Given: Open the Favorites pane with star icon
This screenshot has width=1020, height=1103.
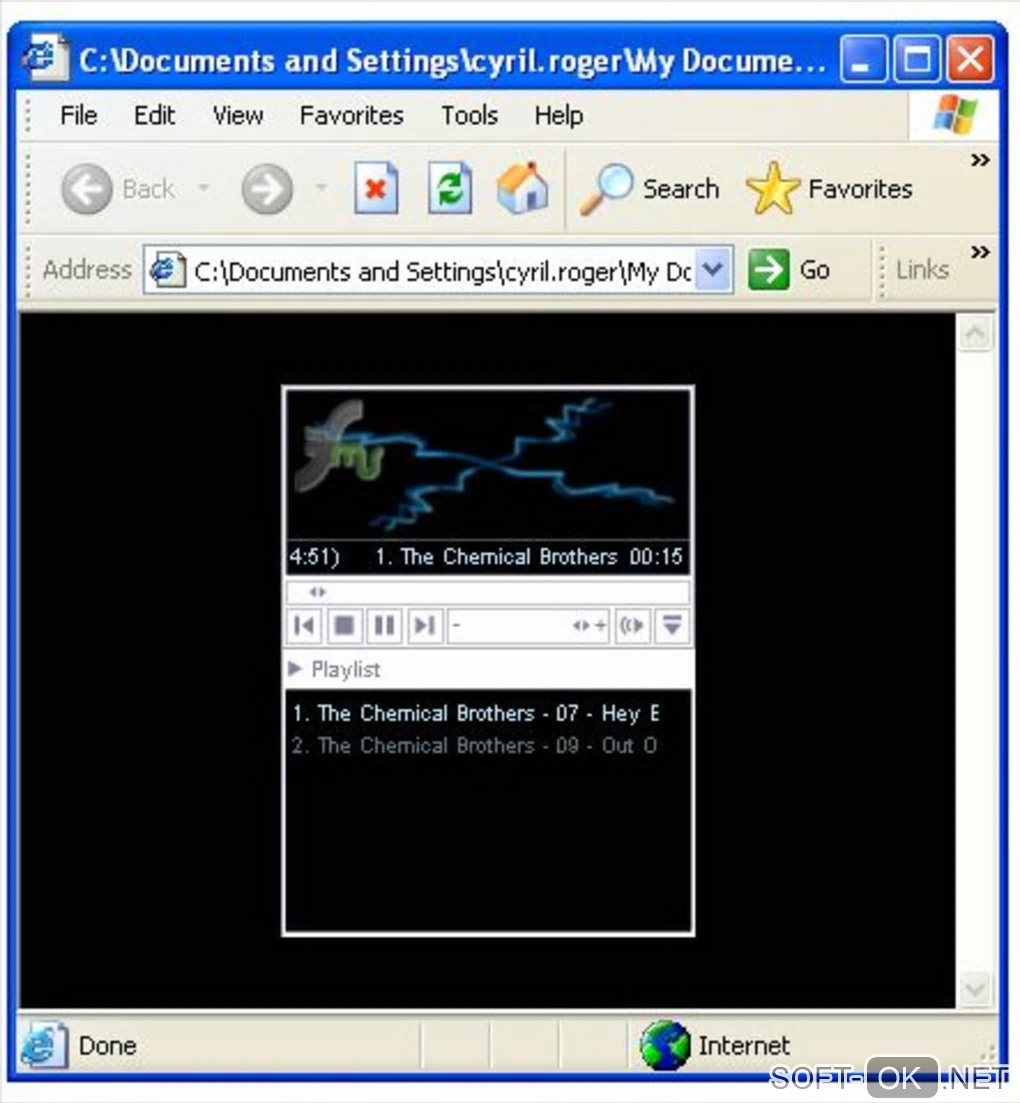Looking at the screenshot, I should [x=829, y=189].
